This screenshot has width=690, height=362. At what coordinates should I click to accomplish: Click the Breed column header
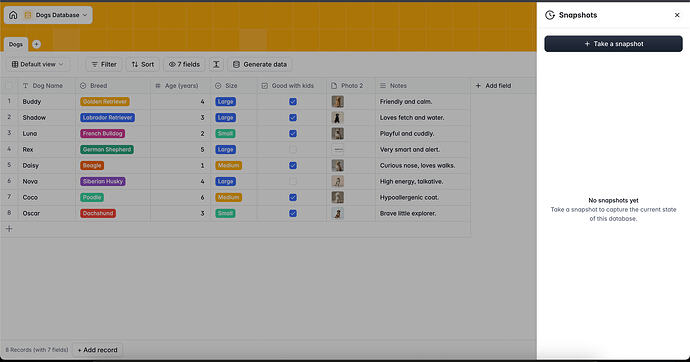tap(113, 86)
